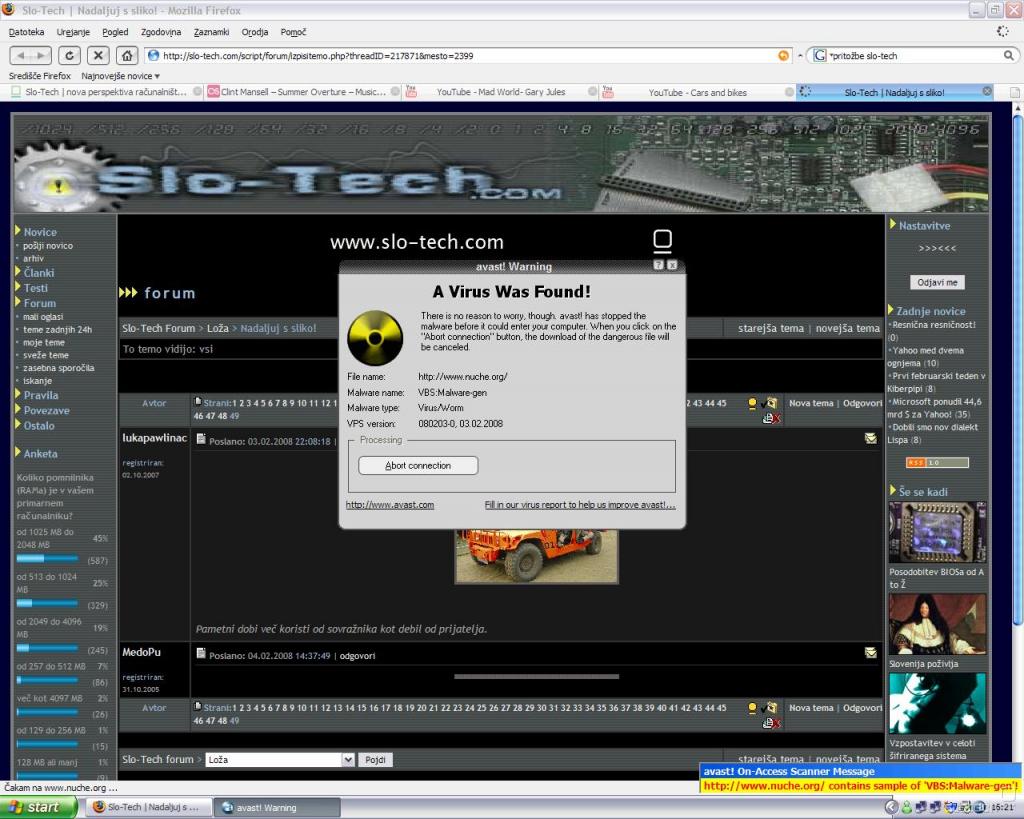The width and height of the screenshot is (1024, 819).
Task: Open Posodobitev BIOSa thumbnail image
Action: pos(937,532)
